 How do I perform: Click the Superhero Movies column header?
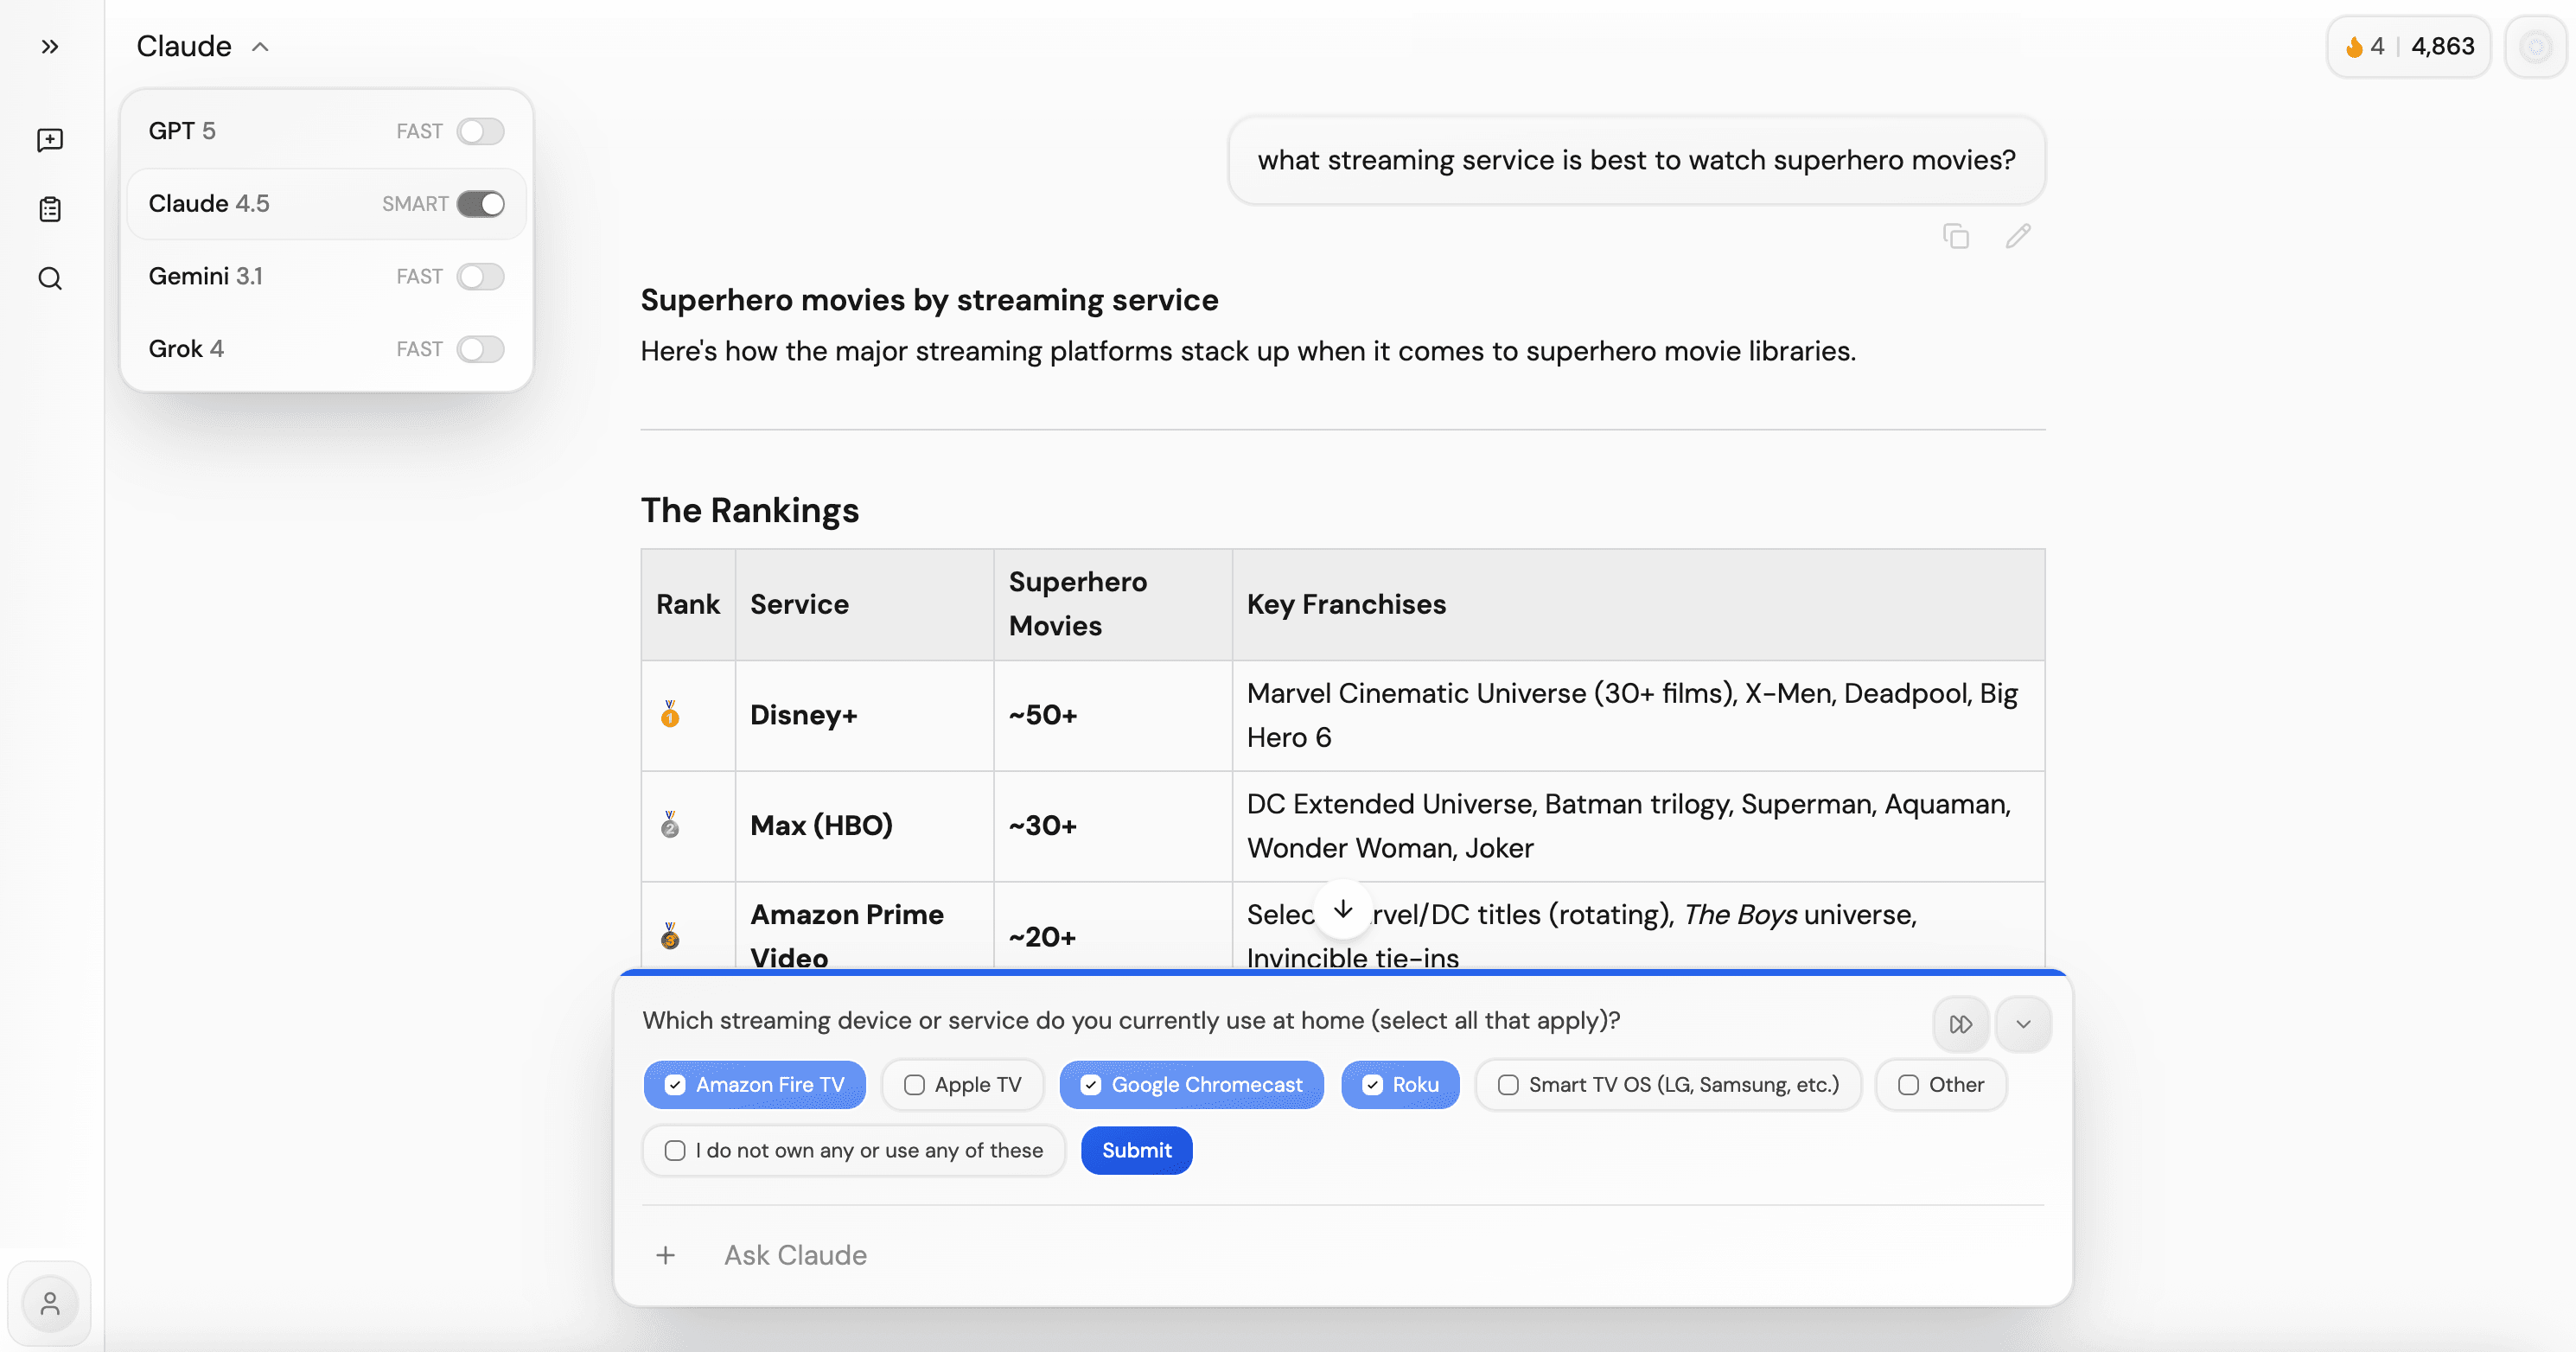pos(1113,604)
